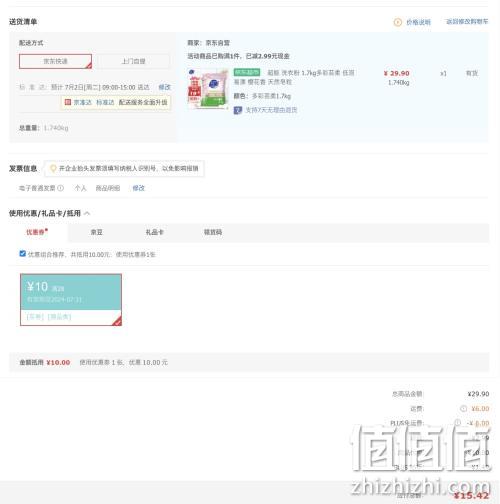This screenshot has width=500, height=504.
Task: Deselect the ¥10 coupon card
Action: 71,300
